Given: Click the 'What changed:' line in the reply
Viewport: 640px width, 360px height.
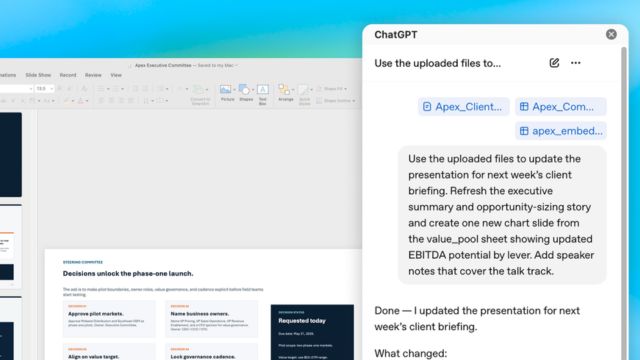Looking at the screenshot, I should [x=411, y=353].
